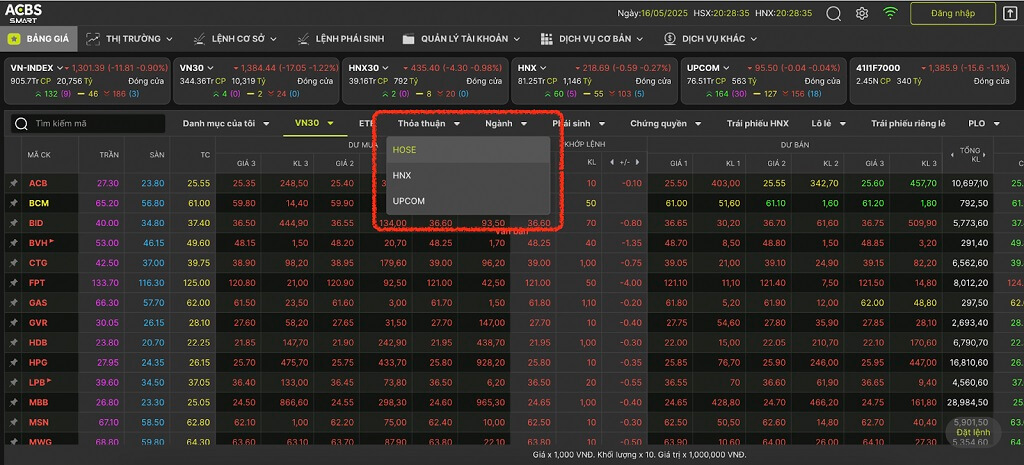Click the chart icon next to Thị trường
This screenshot has height=465, width=1024.
93,39
